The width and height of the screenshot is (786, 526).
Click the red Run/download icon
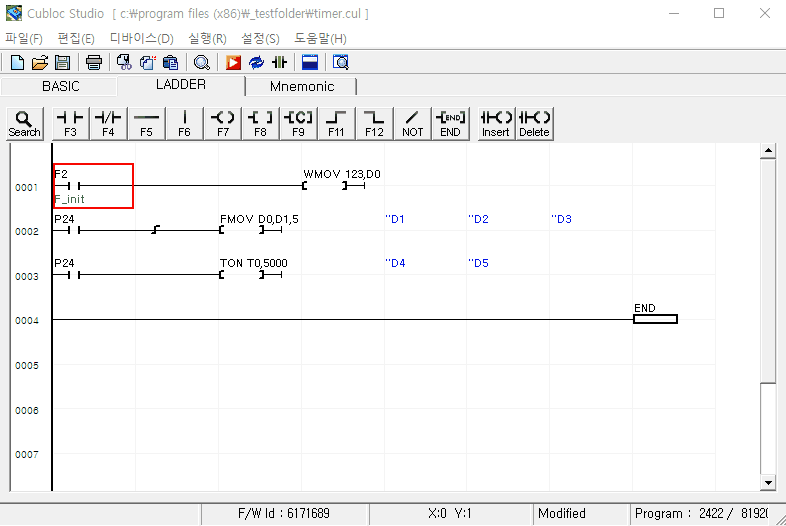click(x=233, y=62)
